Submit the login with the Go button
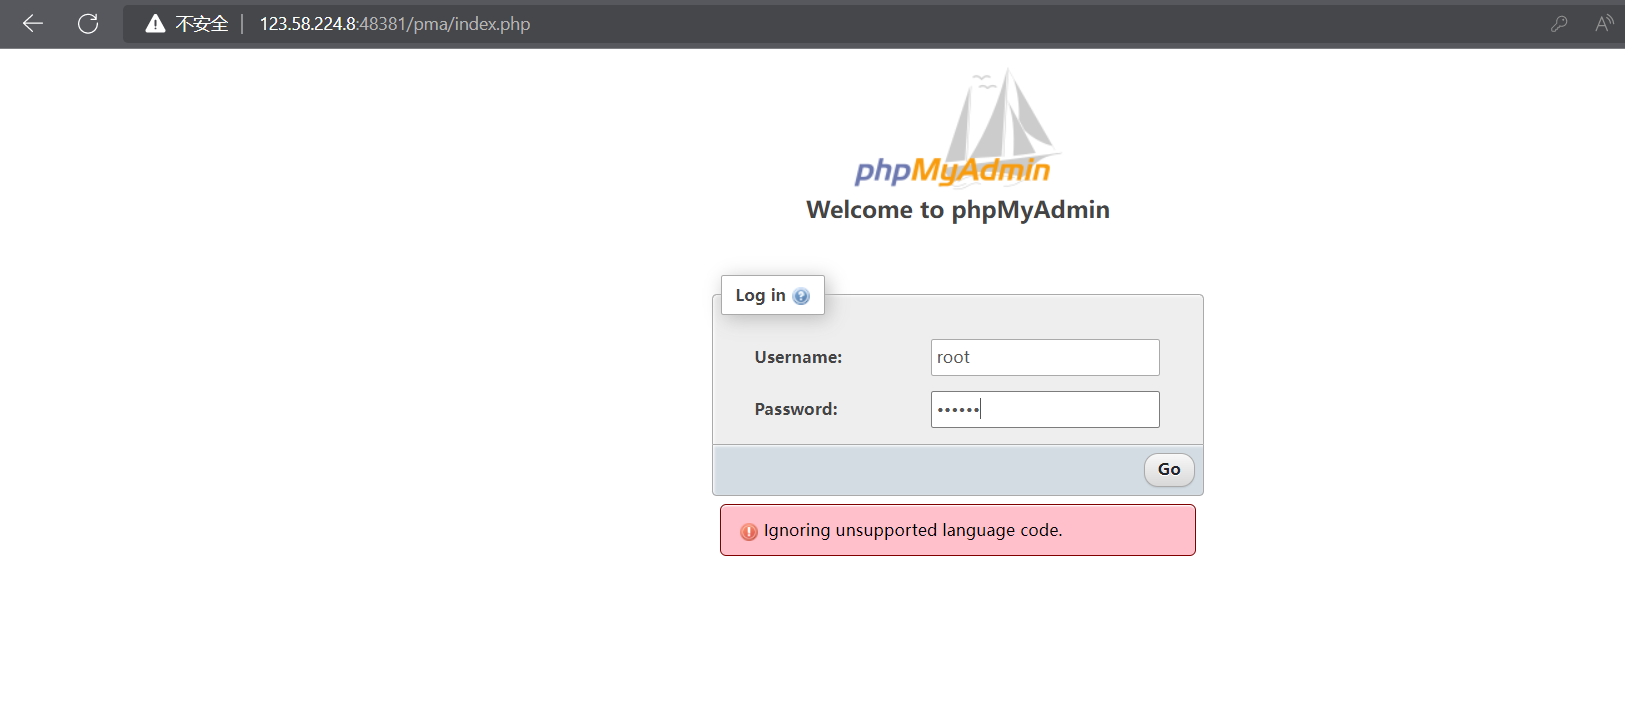 click(x=1169, y=470)
